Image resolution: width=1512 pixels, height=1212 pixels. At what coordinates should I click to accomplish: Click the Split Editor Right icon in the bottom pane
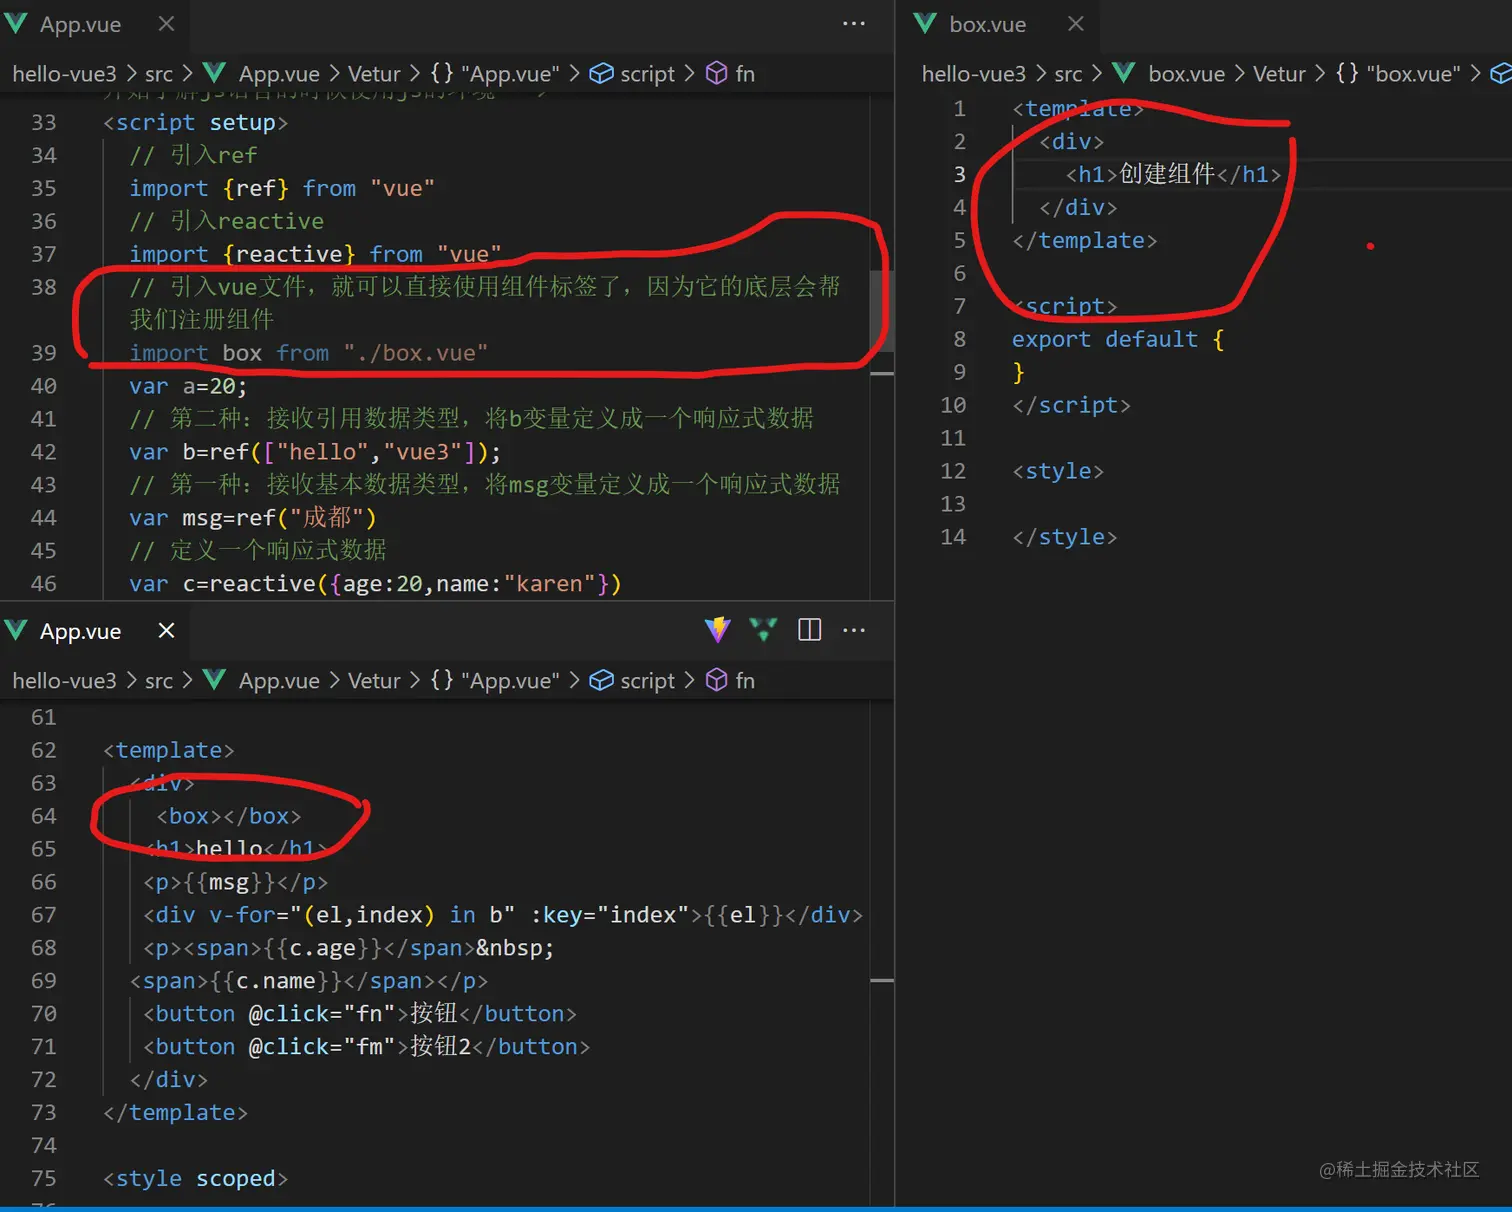(x=810, y=630)
